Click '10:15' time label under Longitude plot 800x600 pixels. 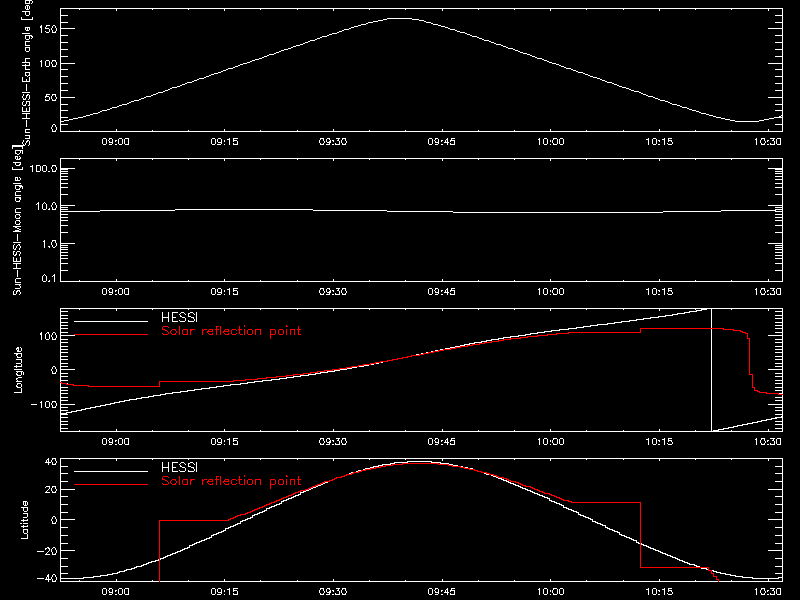659,442
